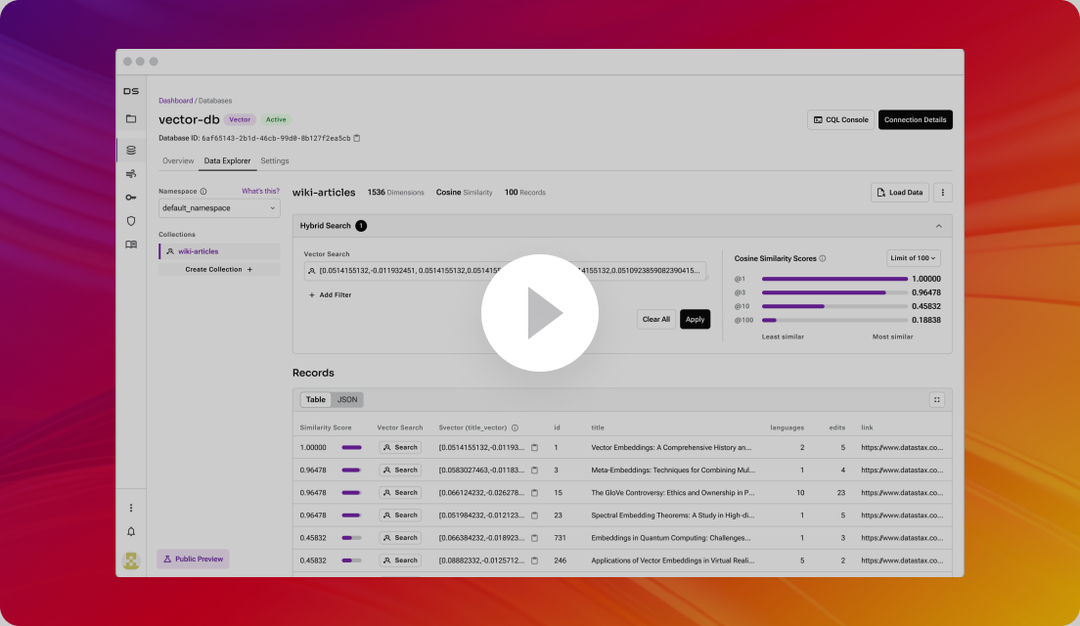Click the languages column header

click(x=787, y=428)
